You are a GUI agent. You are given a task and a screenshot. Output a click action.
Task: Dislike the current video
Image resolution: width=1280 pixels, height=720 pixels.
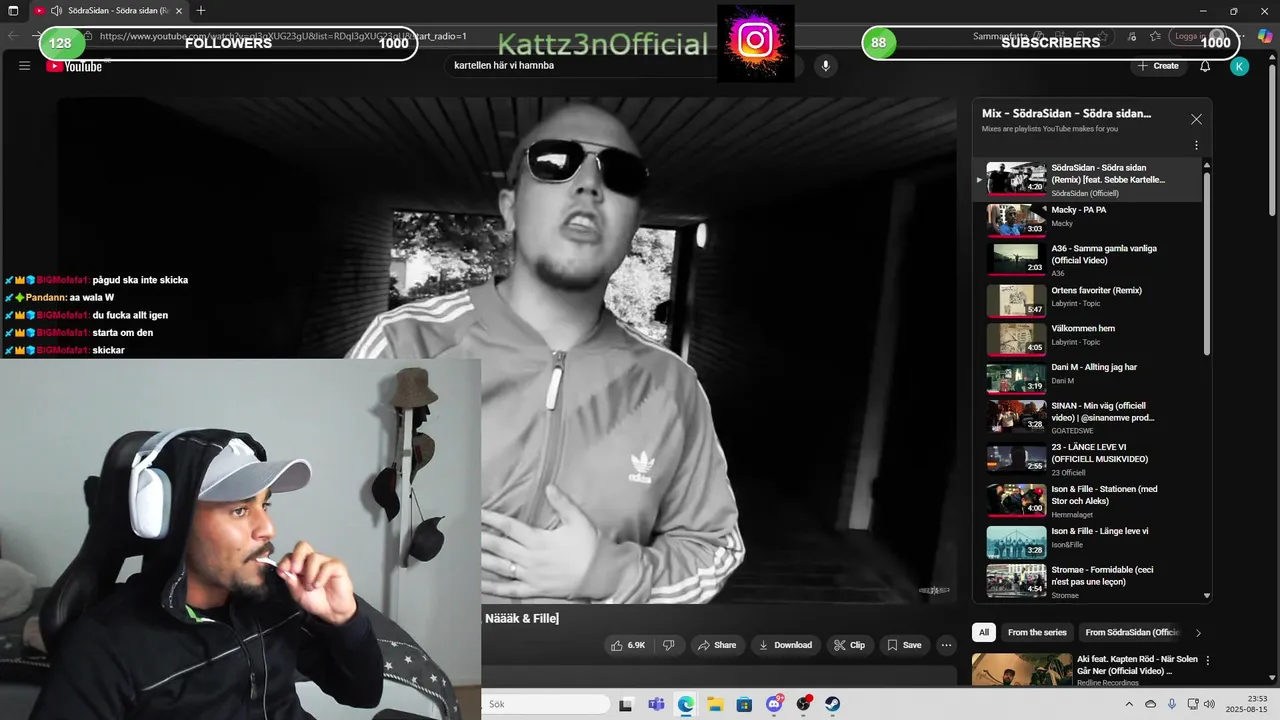[669, 645]
